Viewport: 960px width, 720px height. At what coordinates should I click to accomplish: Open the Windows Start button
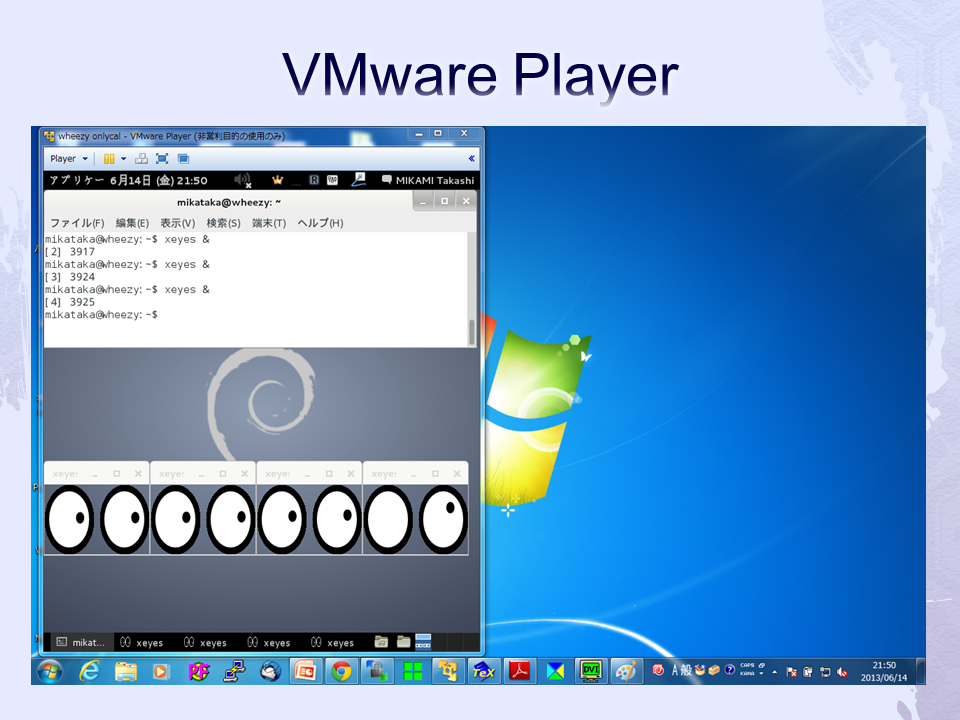50,672
